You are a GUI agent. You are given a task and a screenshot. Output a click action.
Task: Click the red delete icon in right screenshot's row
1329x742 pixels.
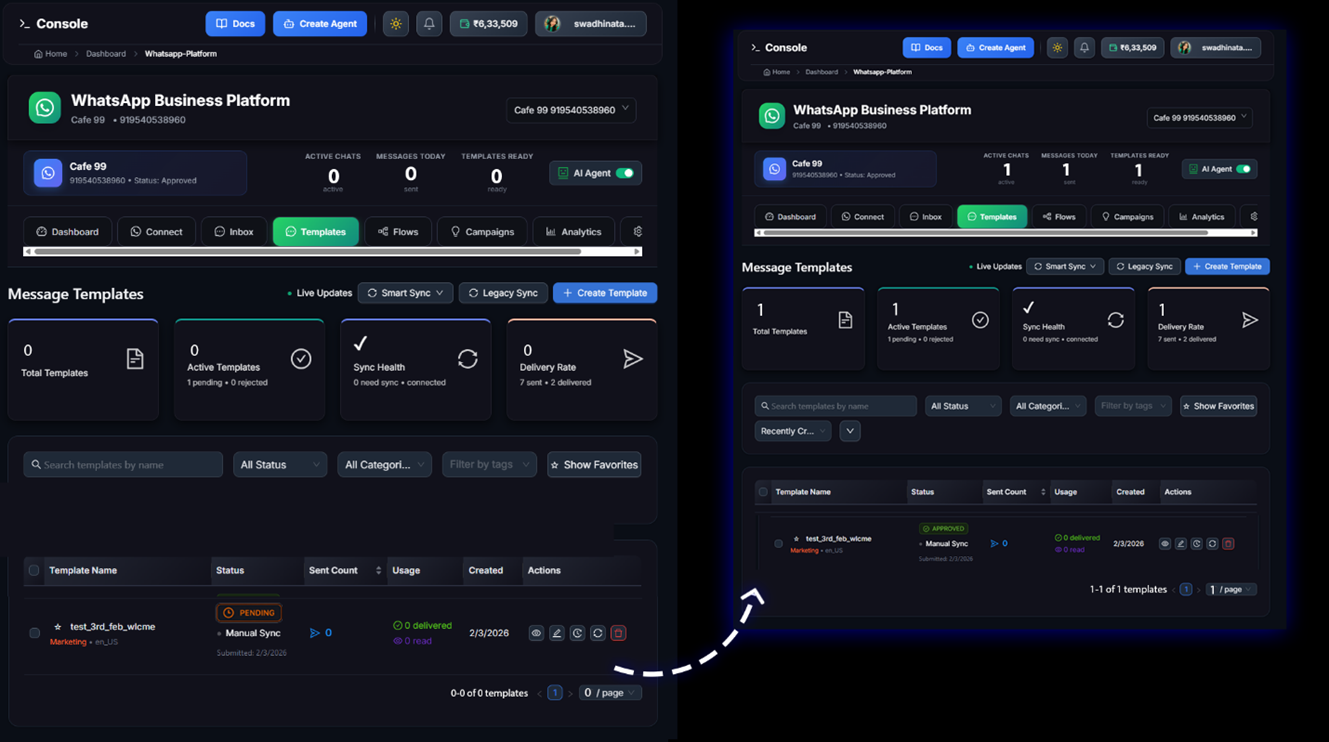(x=1228, y=544)
